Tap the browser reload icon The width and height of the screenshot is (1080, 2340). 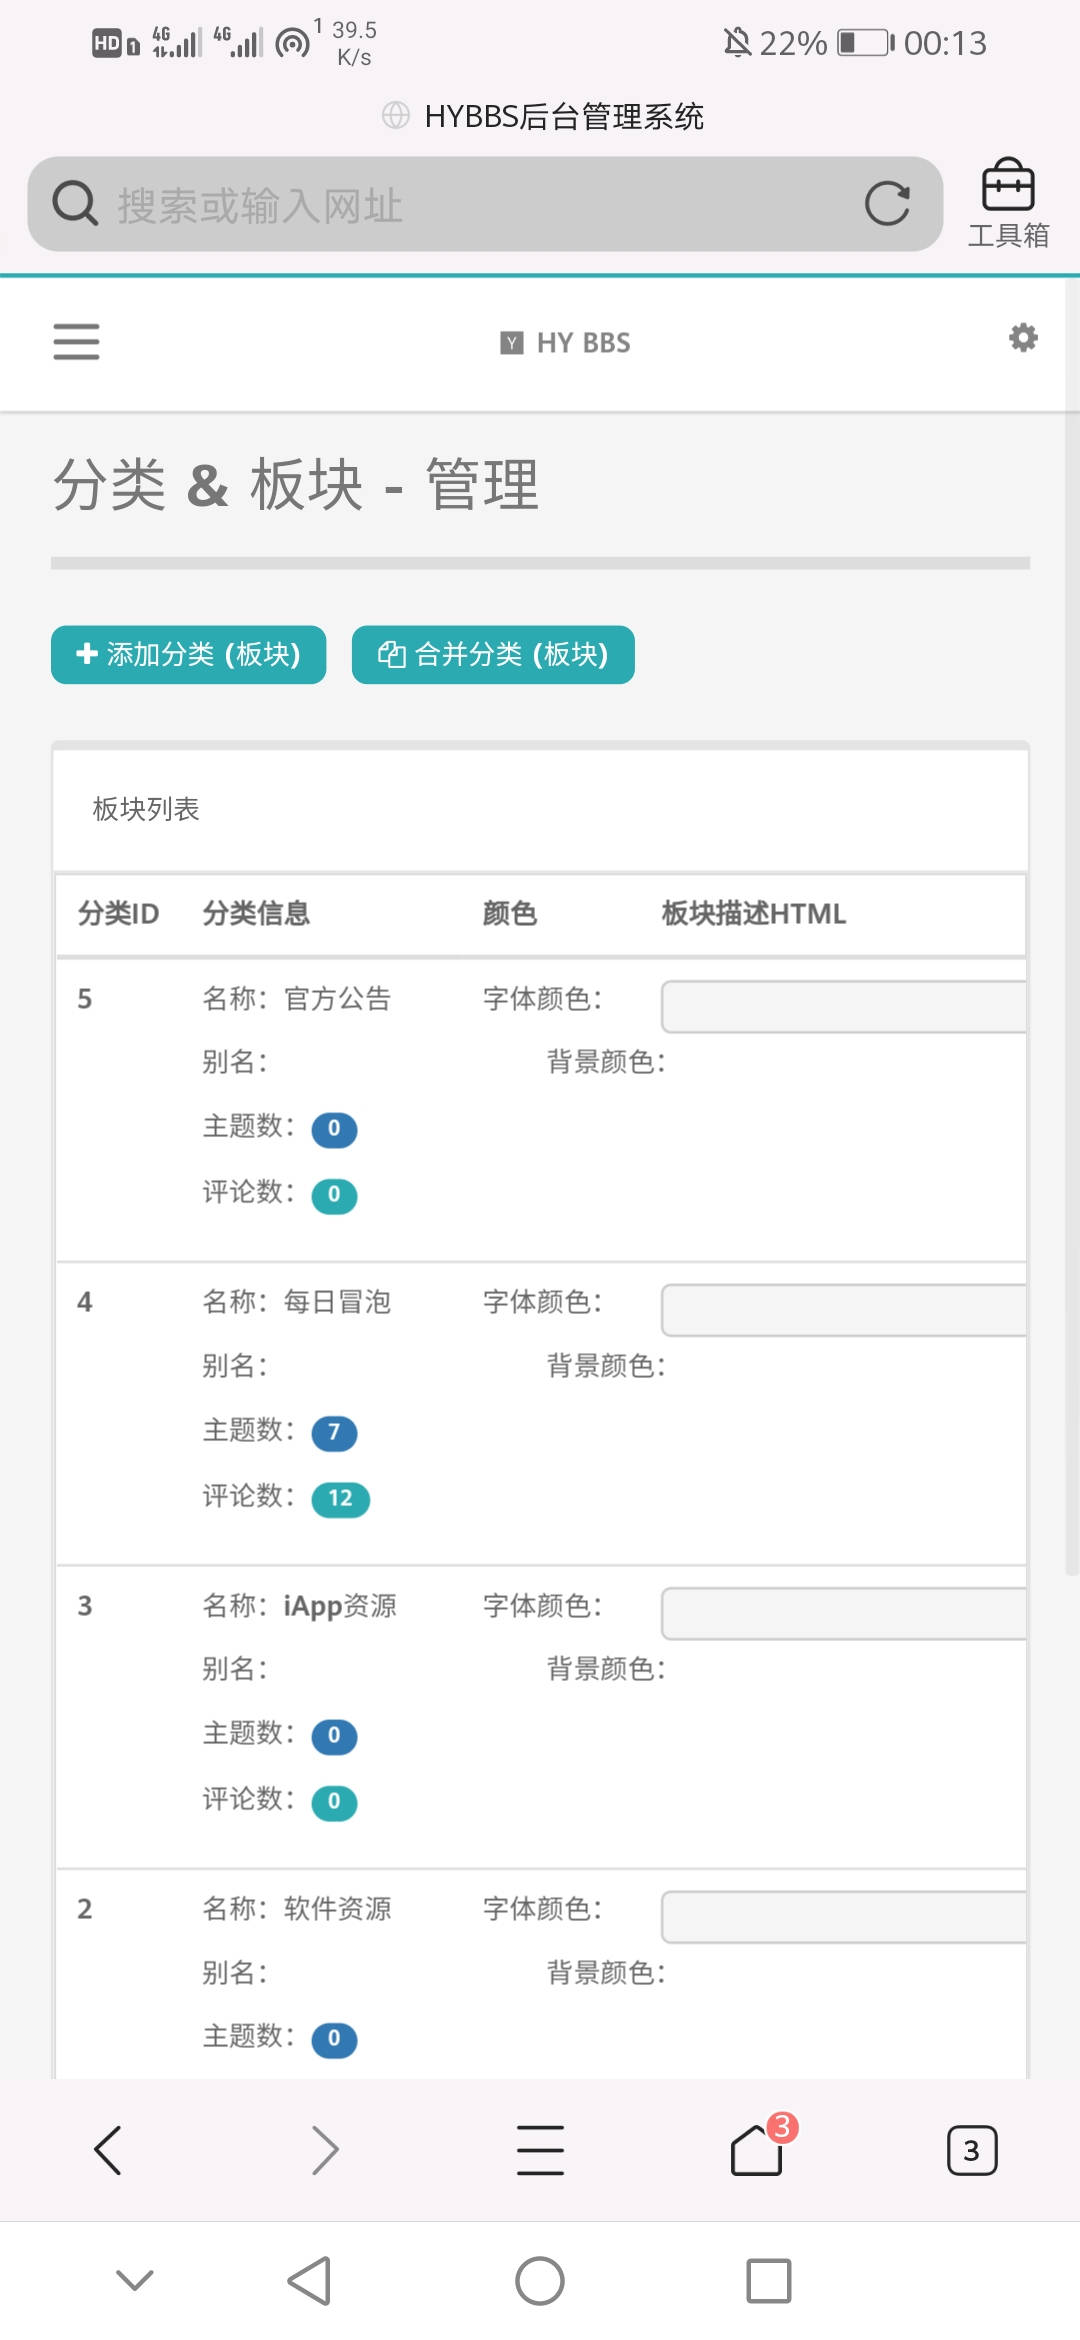887,204
